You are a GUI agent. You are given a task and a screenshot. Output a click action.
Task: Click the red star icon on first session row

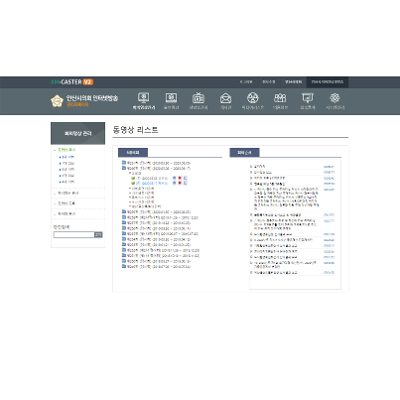click(180, 178)
